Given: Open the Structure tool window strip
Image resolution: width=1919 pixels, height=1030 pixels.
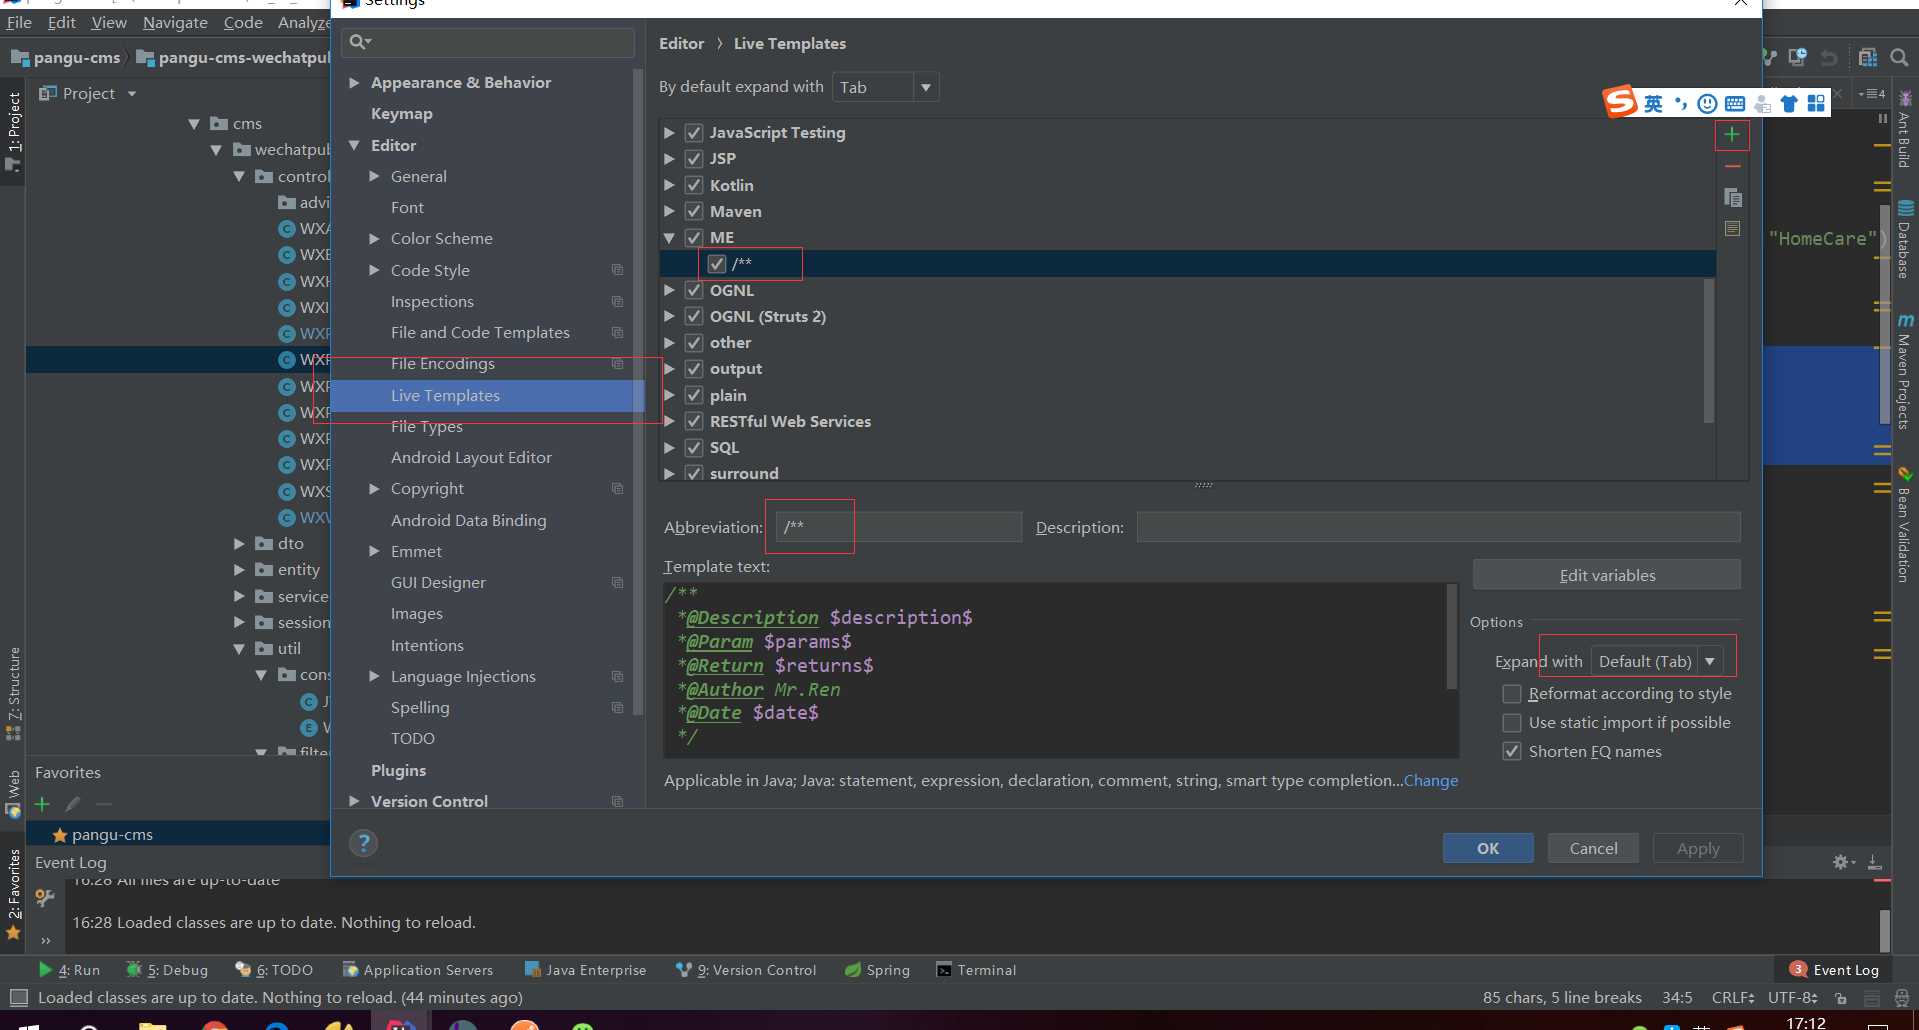Looking at the screenshot, I should [13, 692].
